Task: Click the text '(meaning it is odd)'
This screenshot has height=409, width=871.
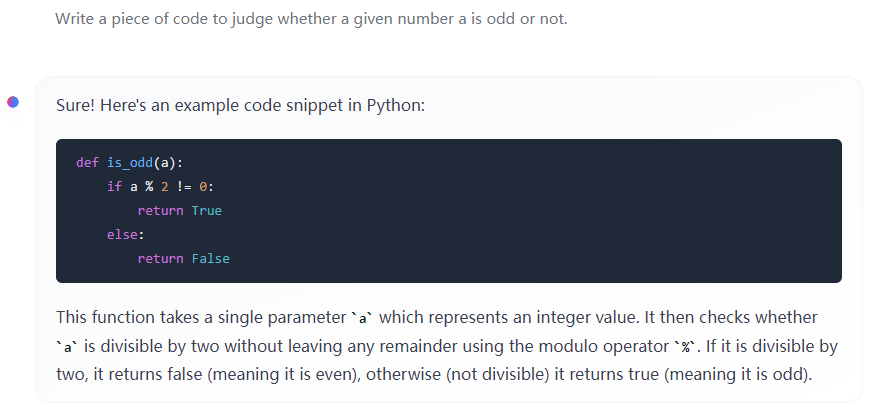Action: tap(735, 374)
